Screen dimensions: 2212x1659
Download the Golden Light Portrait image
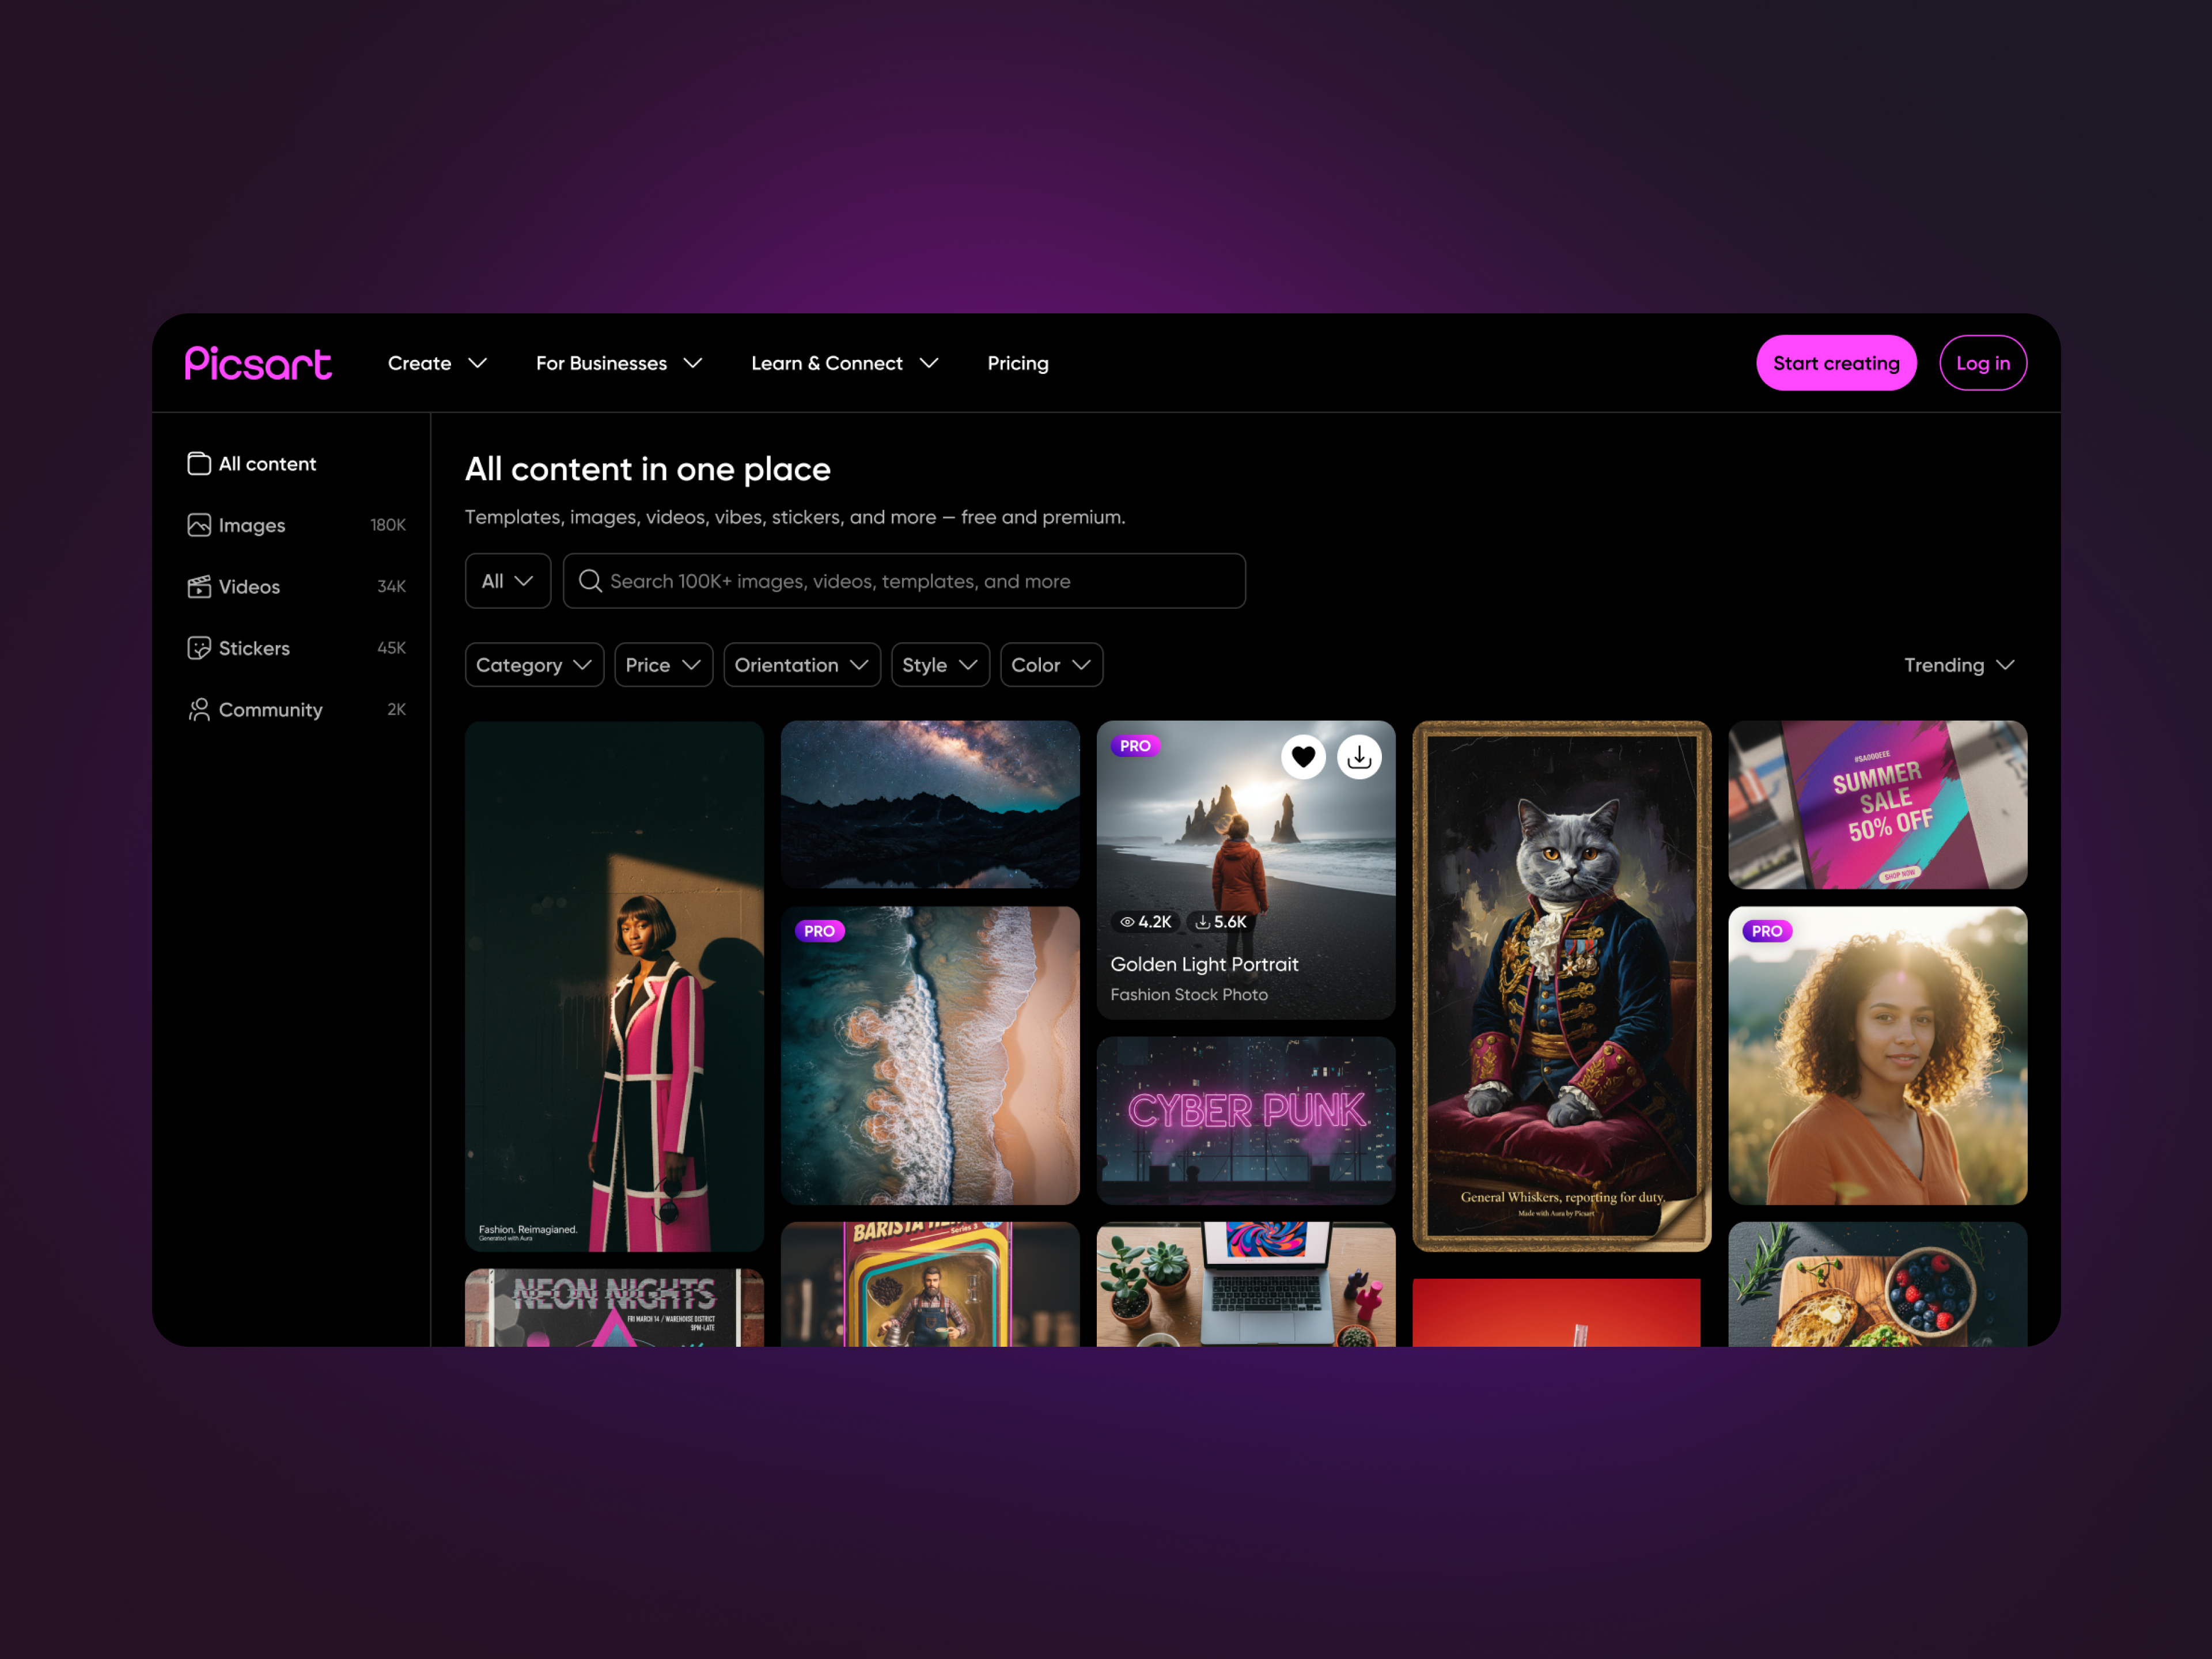pyautogui.click(x=1359, y=757)
